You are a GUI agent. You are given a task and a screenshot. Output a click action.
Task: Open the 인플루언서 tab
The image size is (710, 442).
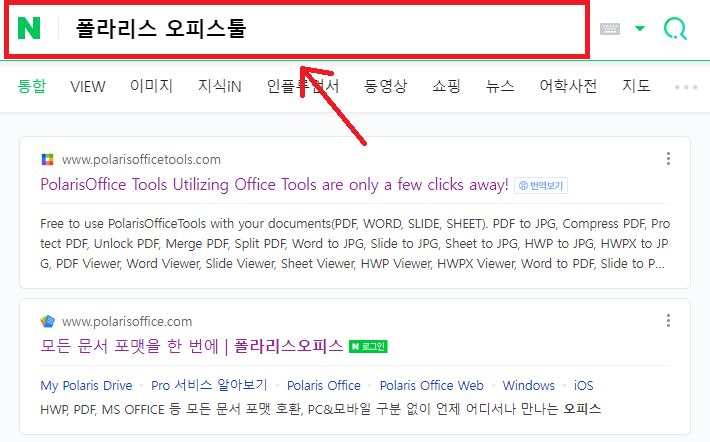[x=302, y=86]
